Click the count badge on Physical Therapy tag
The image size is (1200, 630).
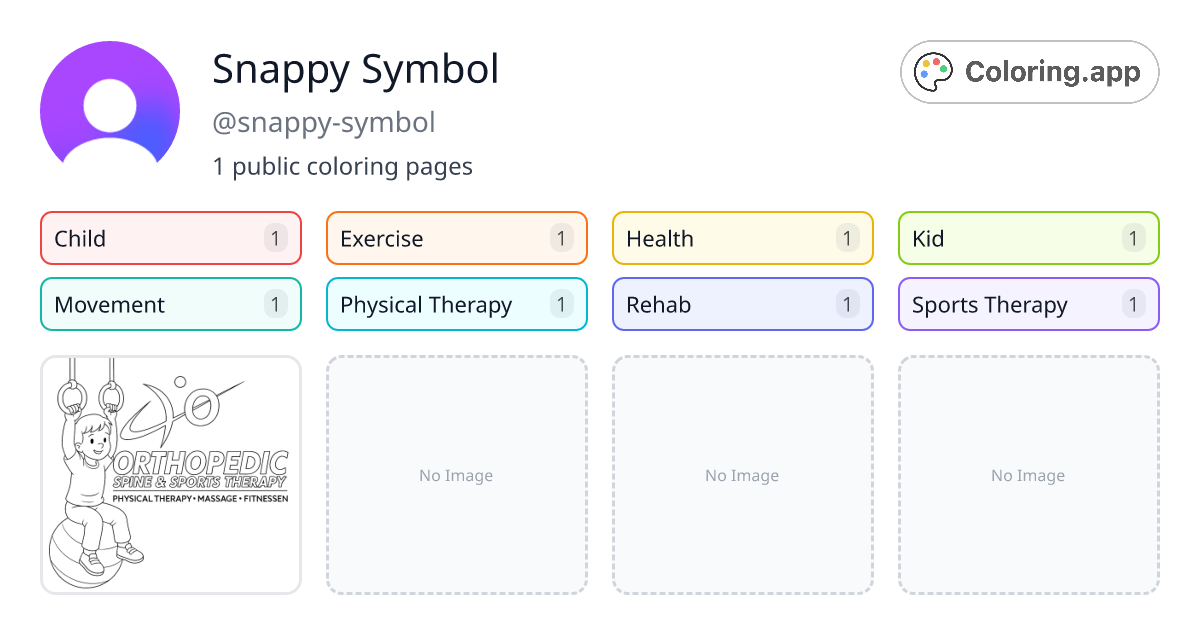[561, 304]
